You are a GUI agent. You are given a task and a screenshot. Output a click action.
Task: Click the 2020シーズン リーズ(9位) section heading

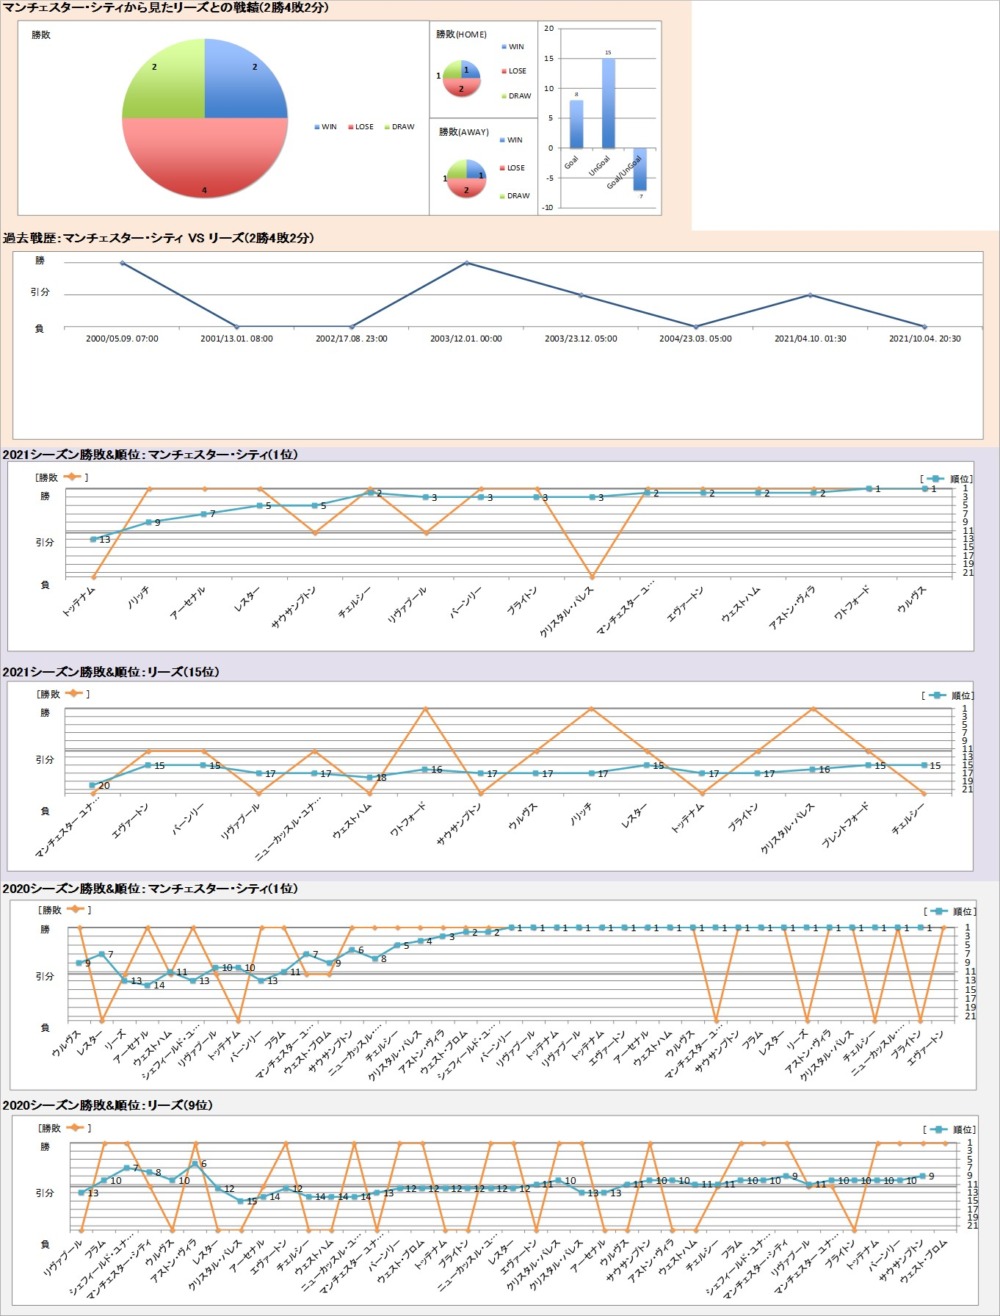108,1105
